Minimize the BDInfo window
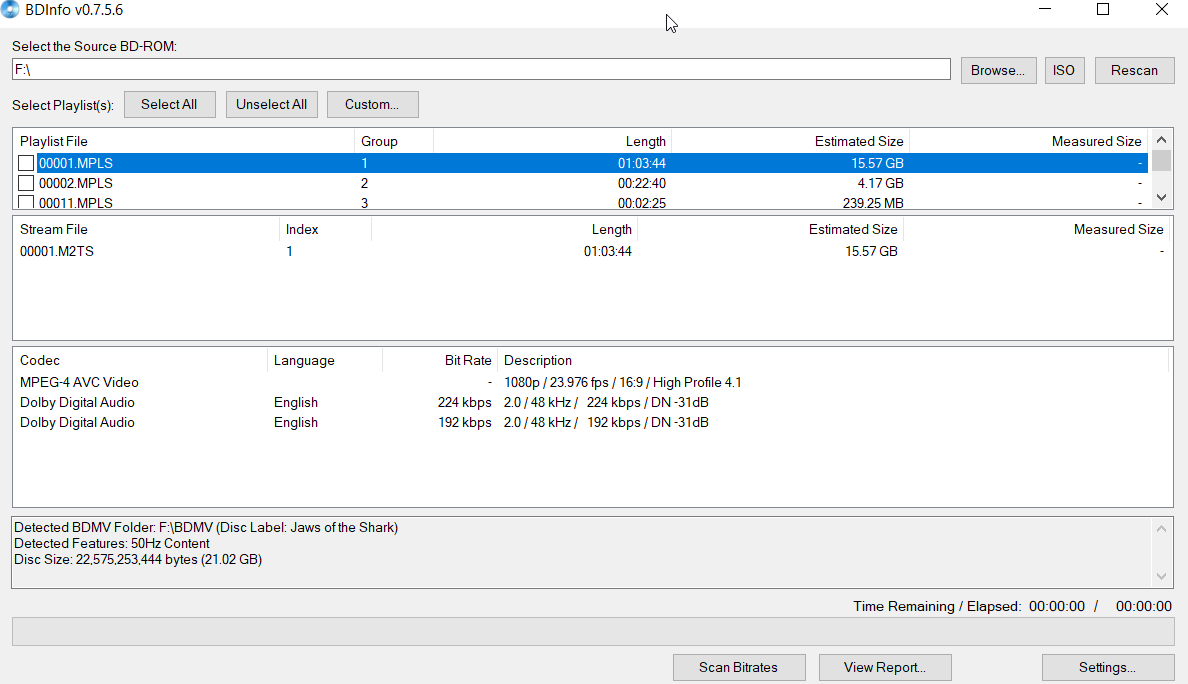The image size is (1188, 684). (x=1045, y=10)
